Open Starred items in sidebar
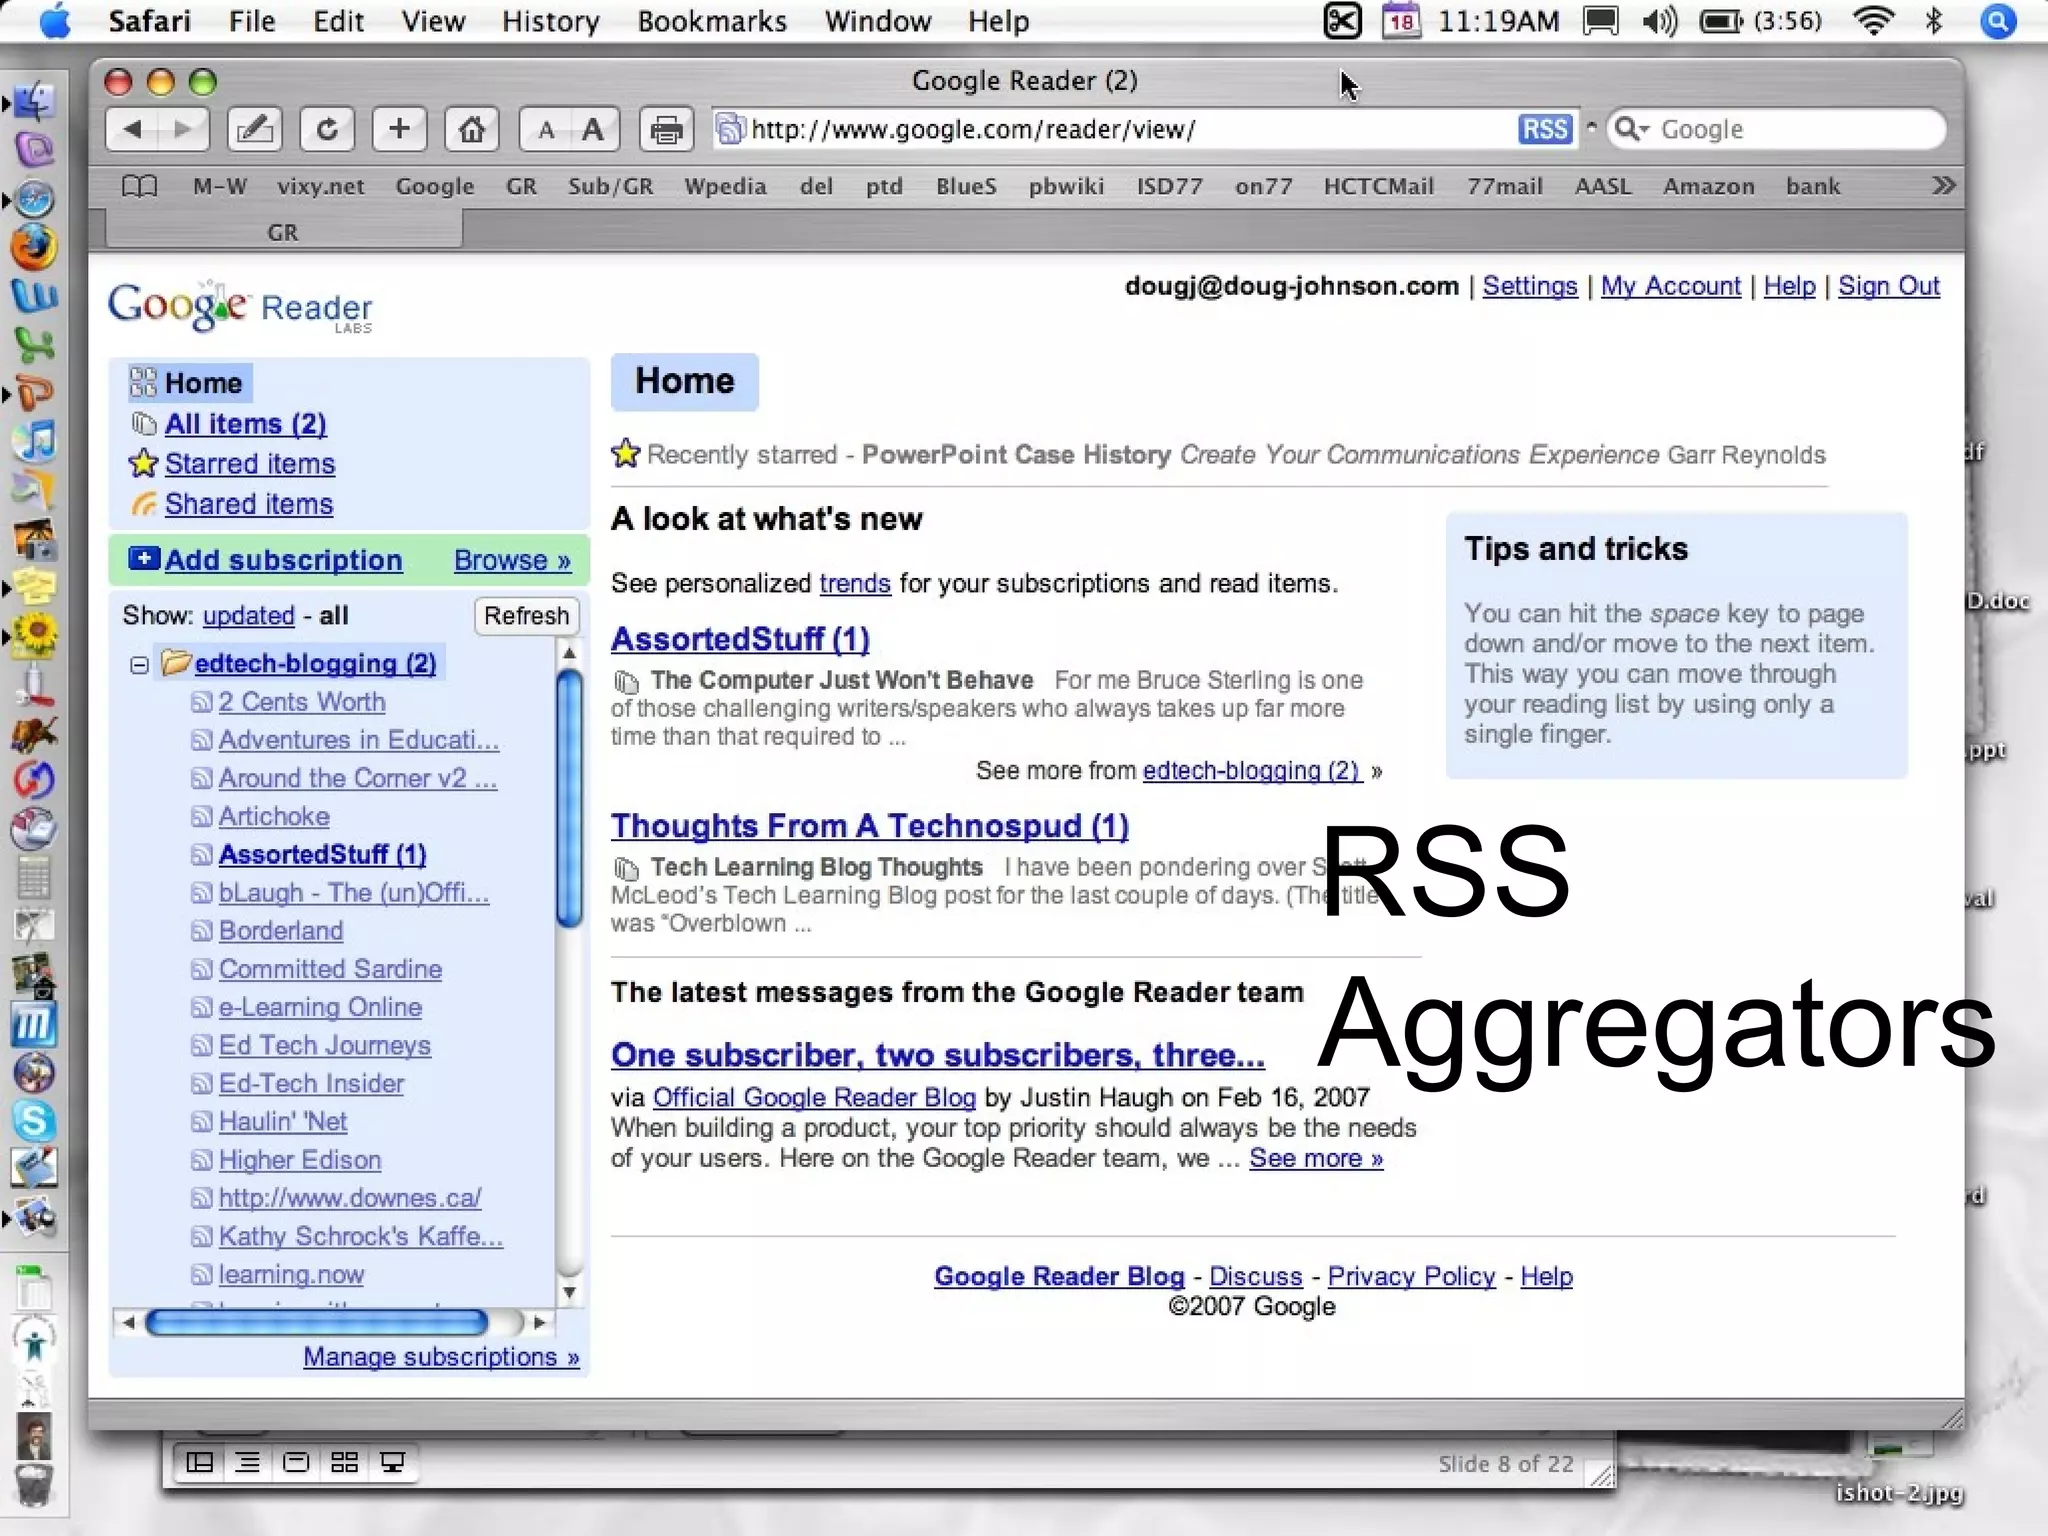The width and height of the screenshot is (2048, 1536). pyautogui.click(x=249, y=464)
